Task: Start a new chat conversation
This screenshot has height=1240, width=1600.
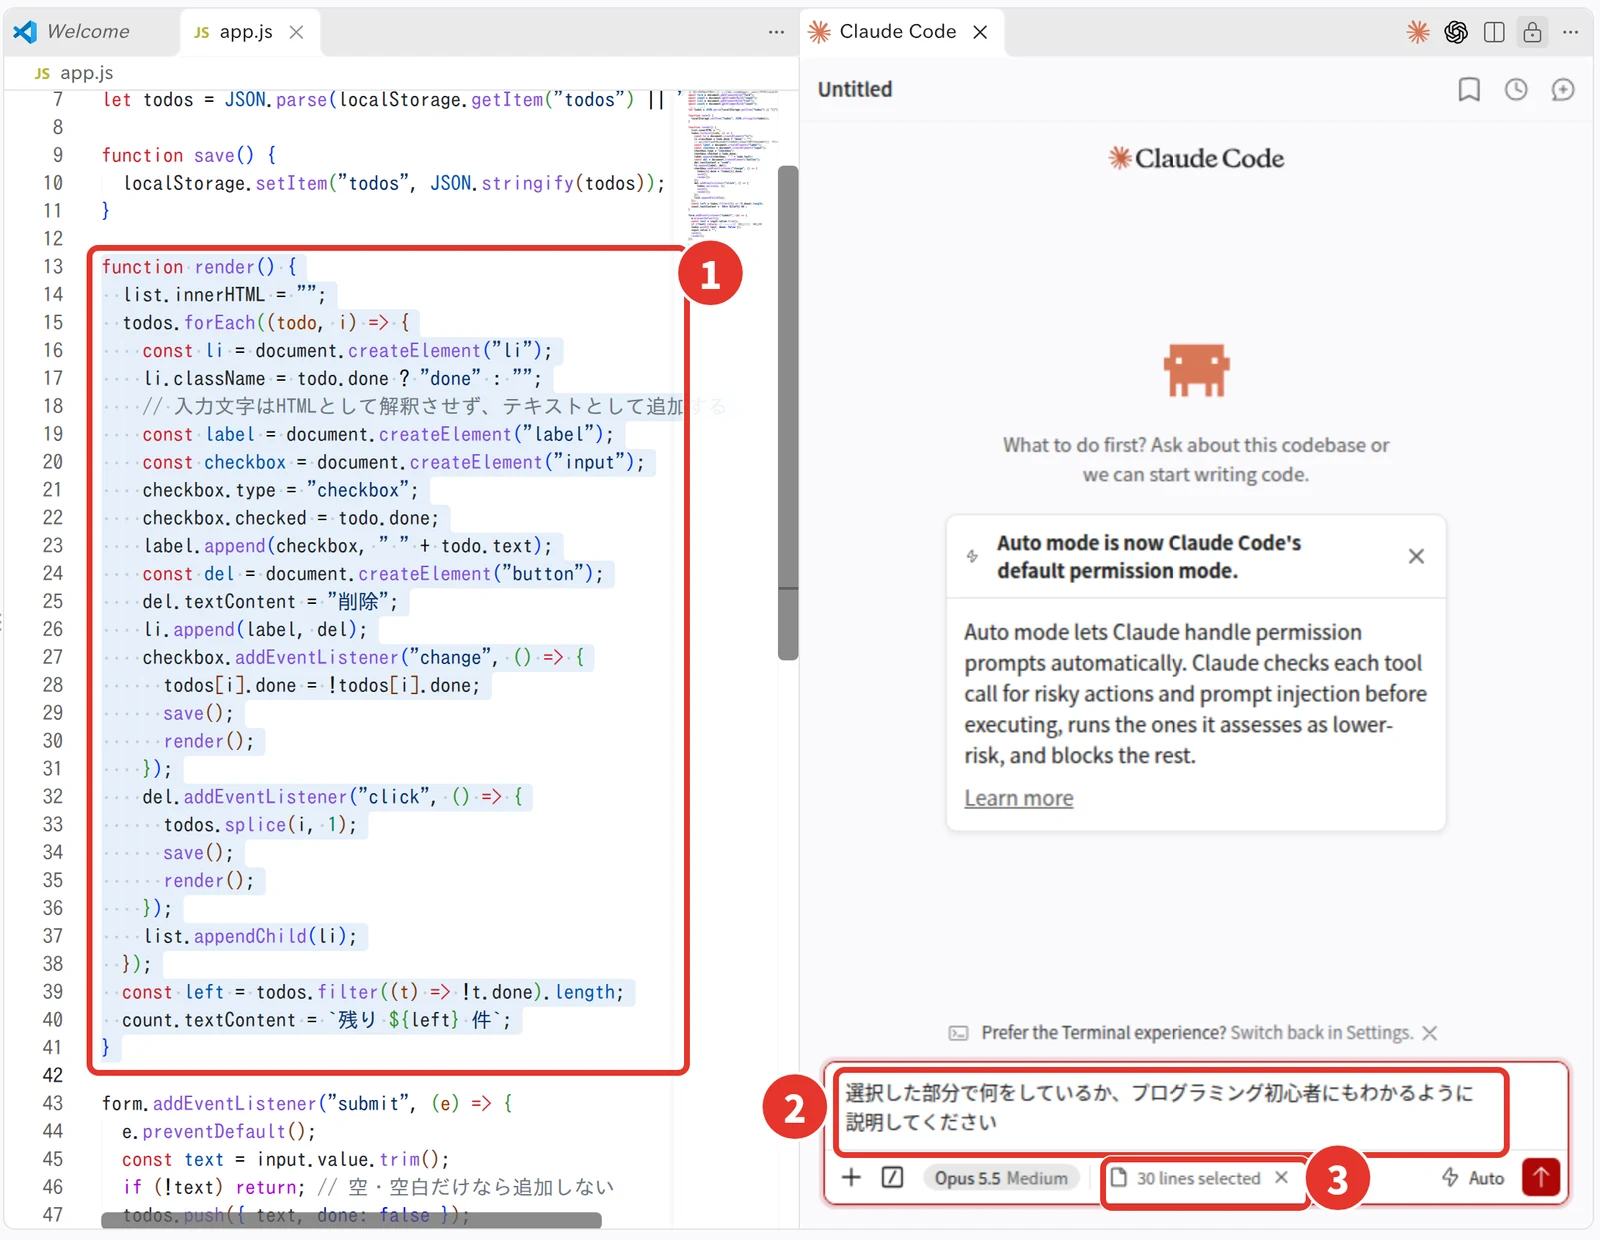Action: (x=1563, y=90)
